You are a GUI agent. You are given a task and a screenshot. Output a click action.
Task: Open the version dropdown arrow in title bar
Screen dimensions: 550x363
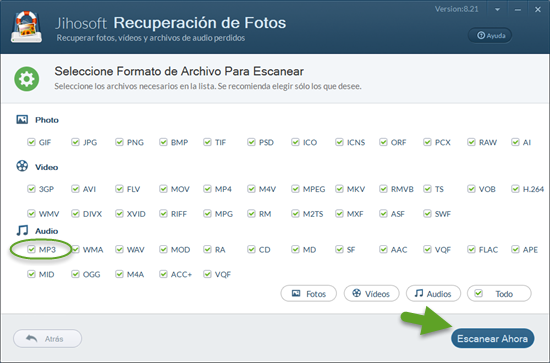497,10
